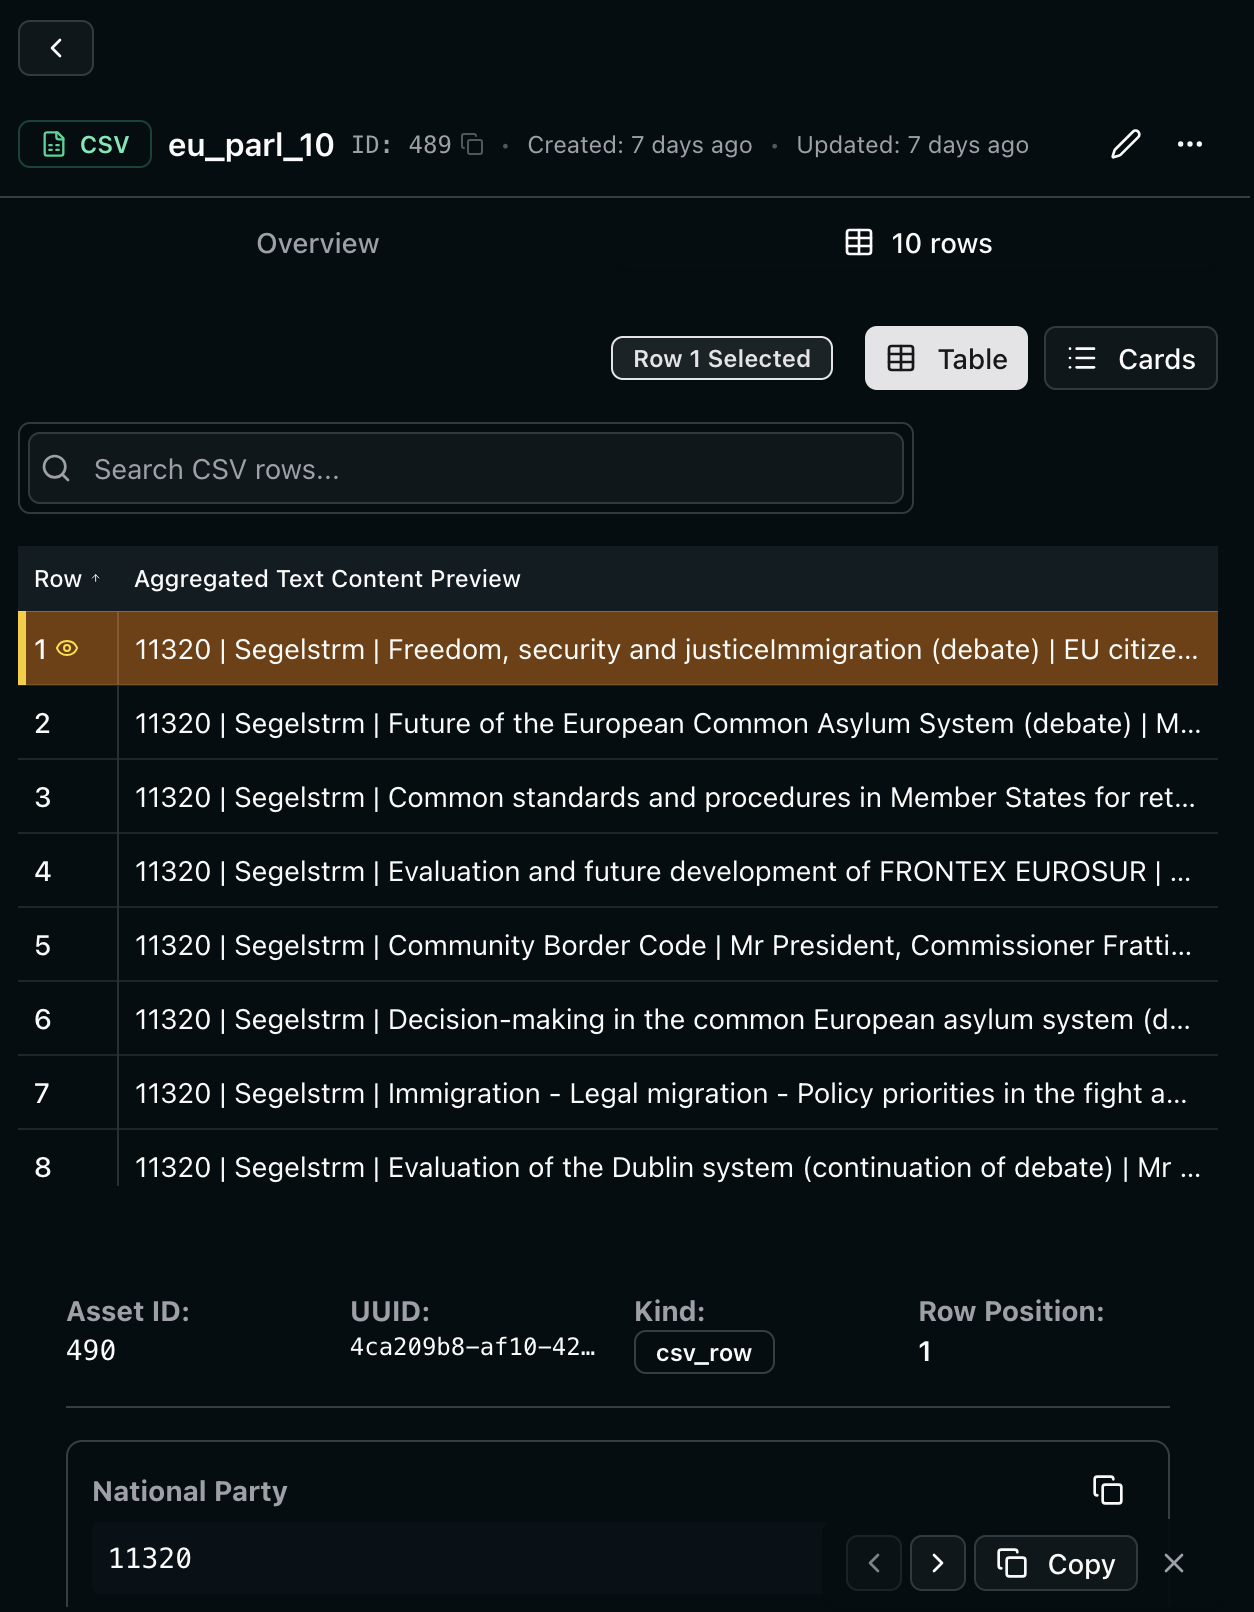Go back with the left chevron button
This screenshot has height=1612, width=1254.
[56, 48]
